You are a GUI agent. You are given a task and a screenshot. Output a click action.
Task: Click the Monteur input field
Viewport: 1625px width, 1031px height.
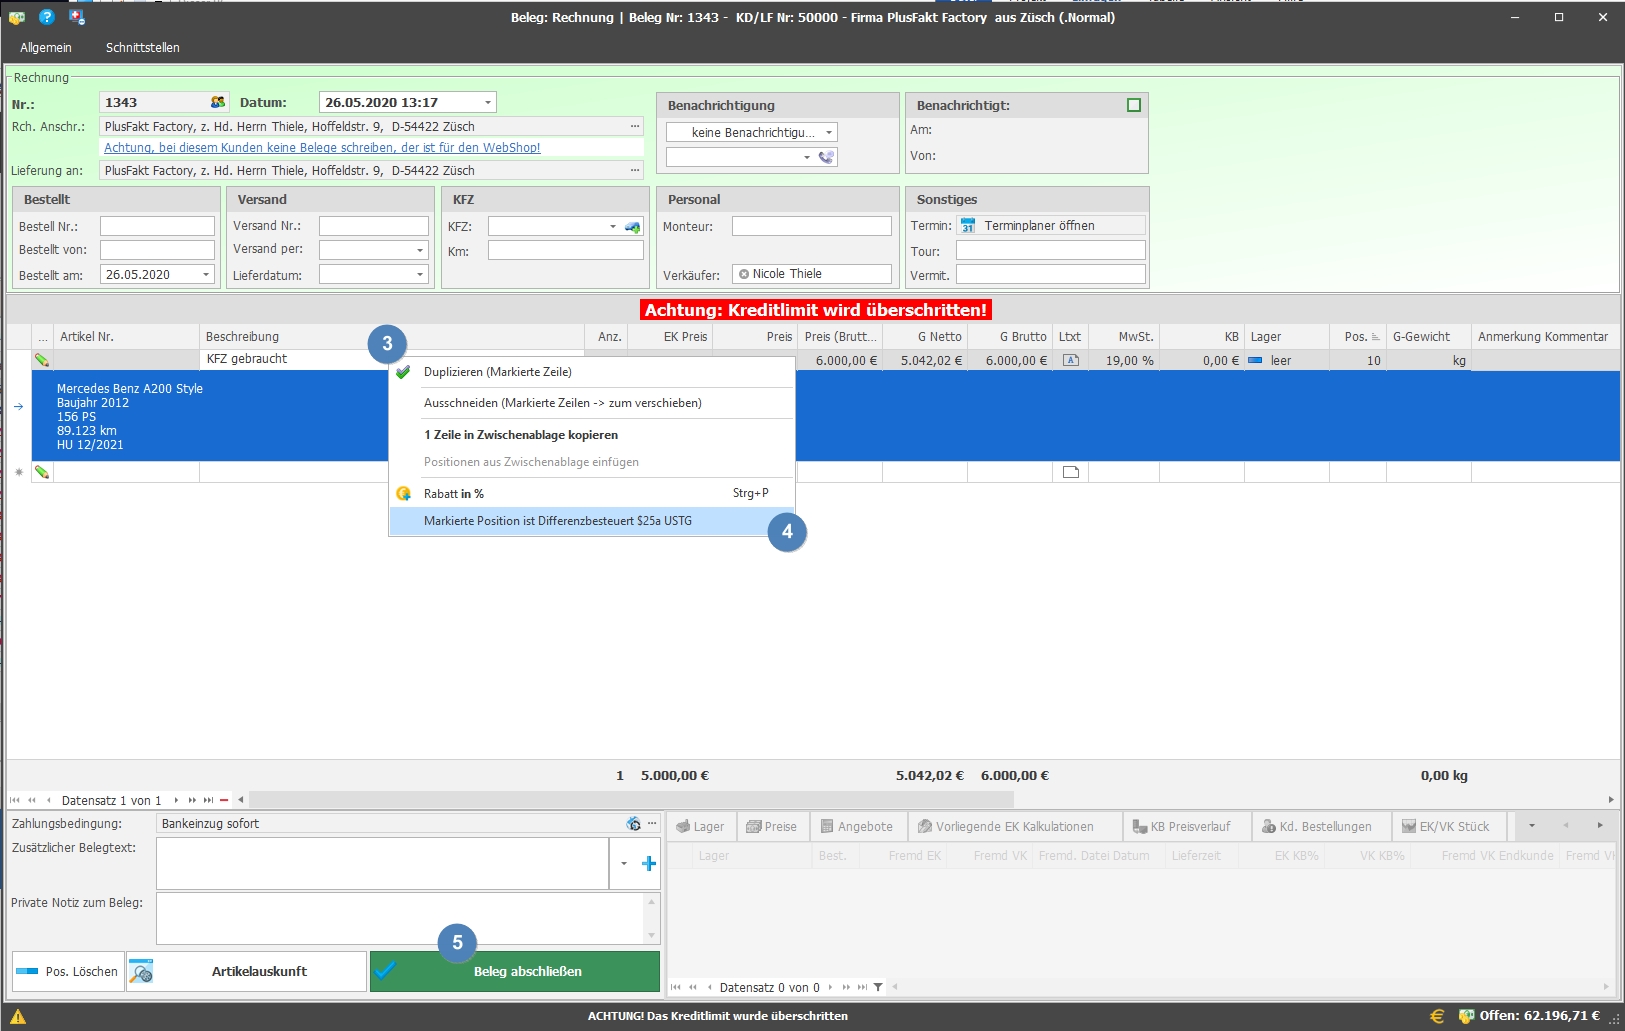click(x=811, y=227)
